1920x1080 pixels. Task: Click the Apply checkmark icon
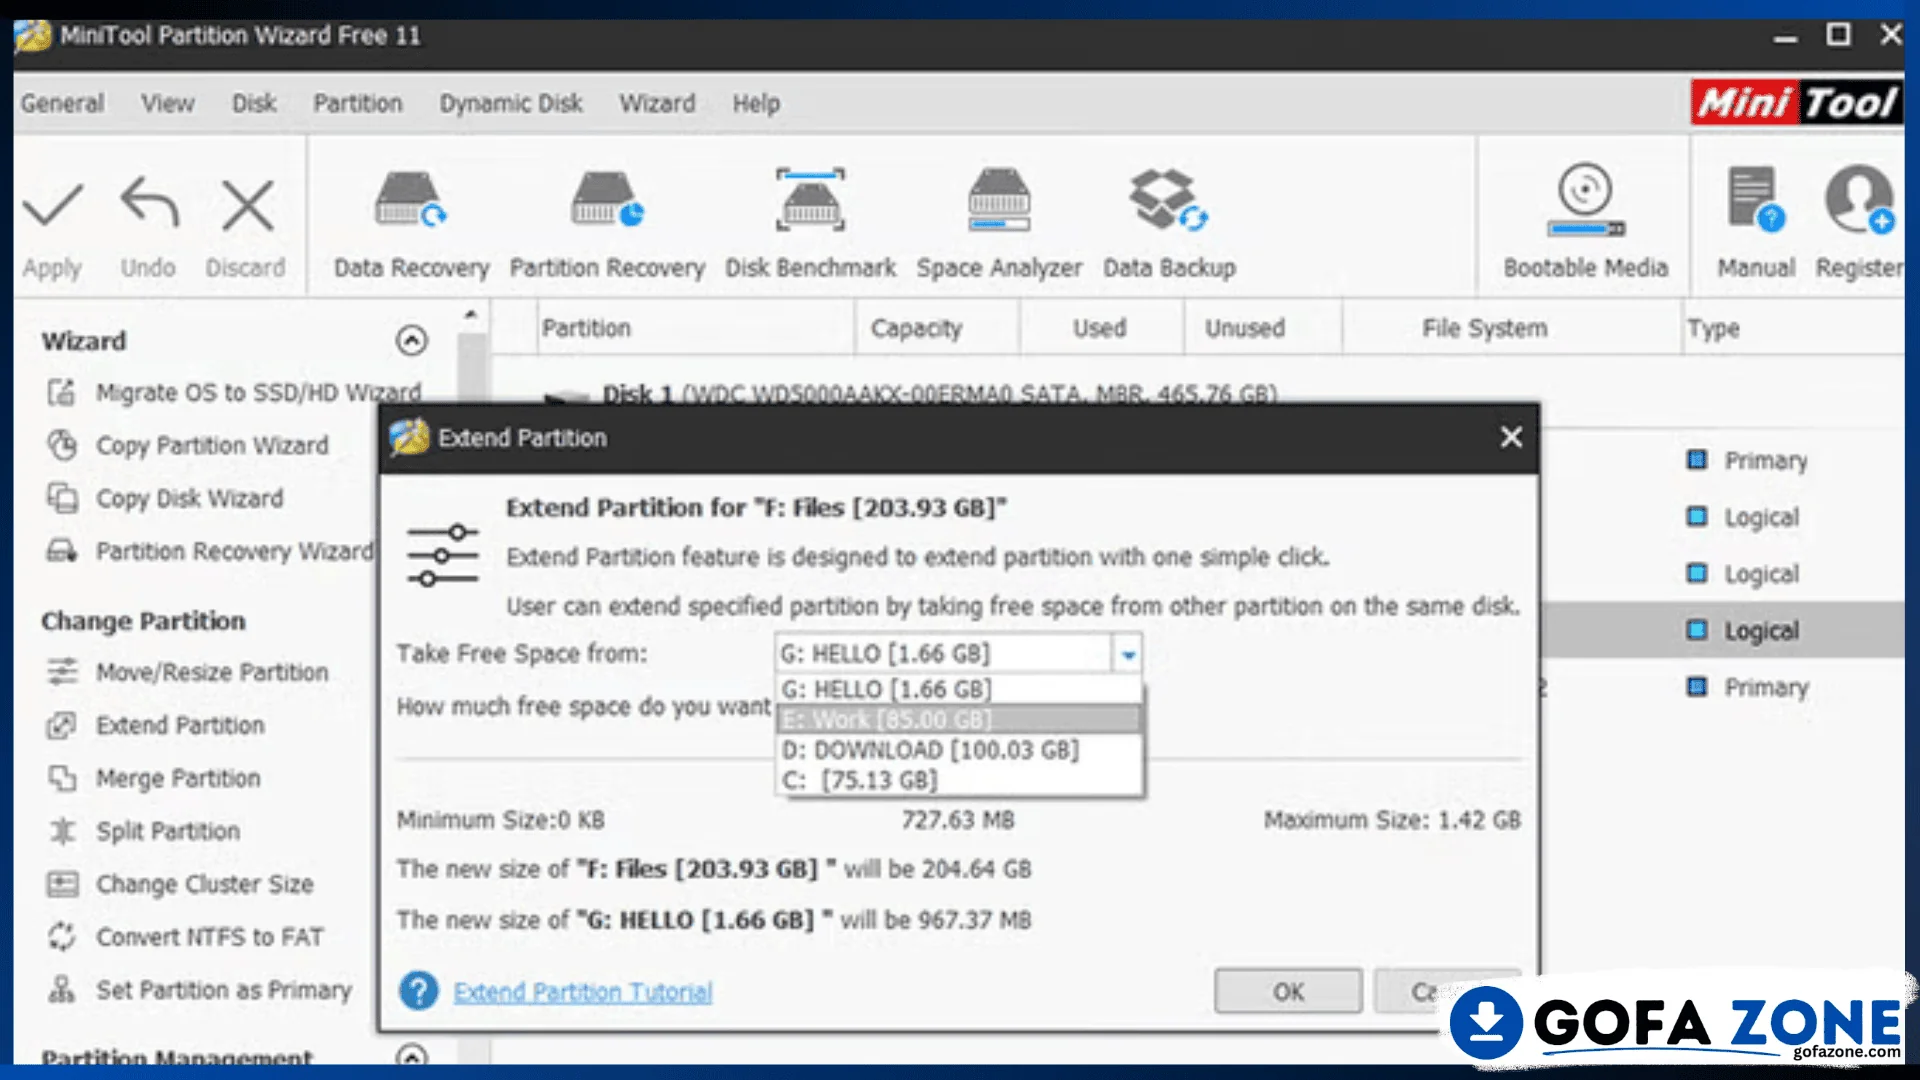pos(52,205)
